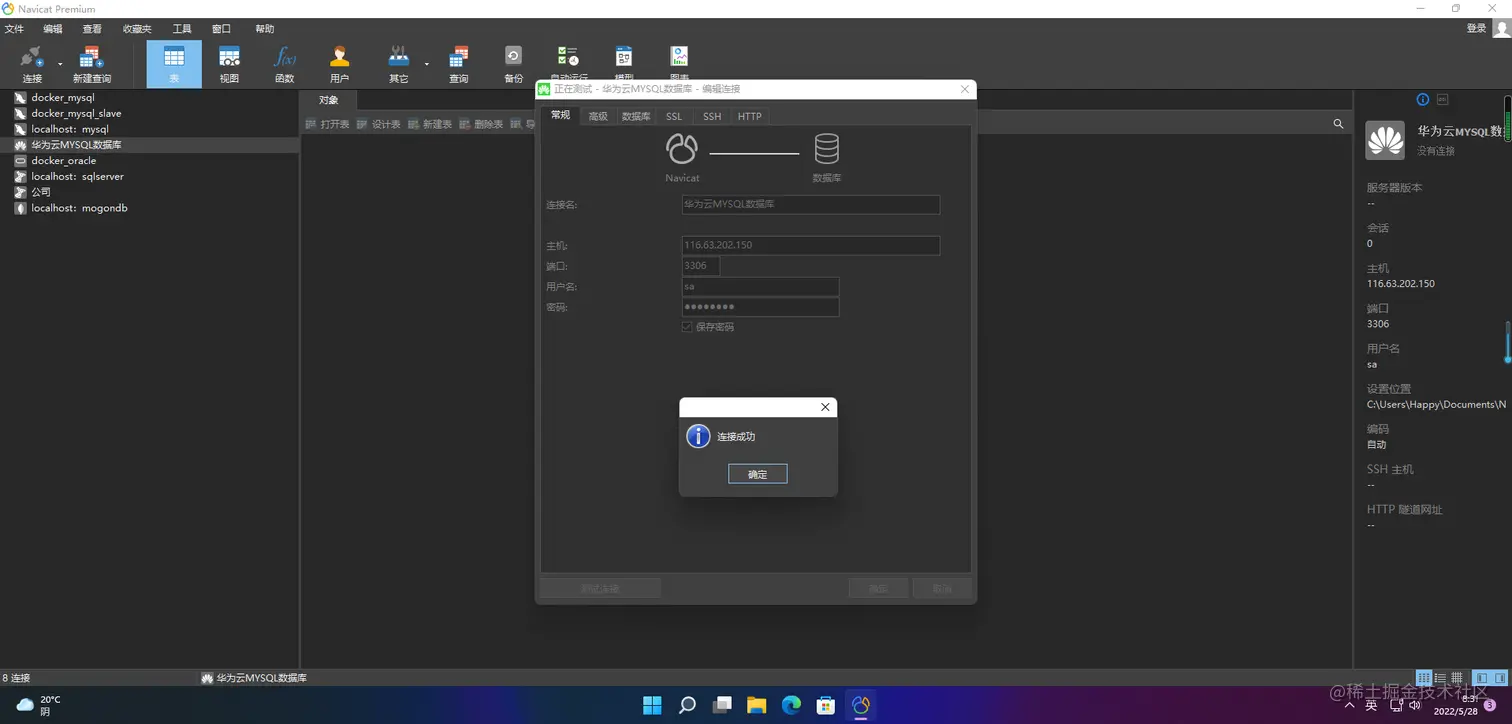Expand the 其它 (Others) dropdown arrow
This screenshot has width=1512, height=724.
pyautogui.click(x=427, y=64)
